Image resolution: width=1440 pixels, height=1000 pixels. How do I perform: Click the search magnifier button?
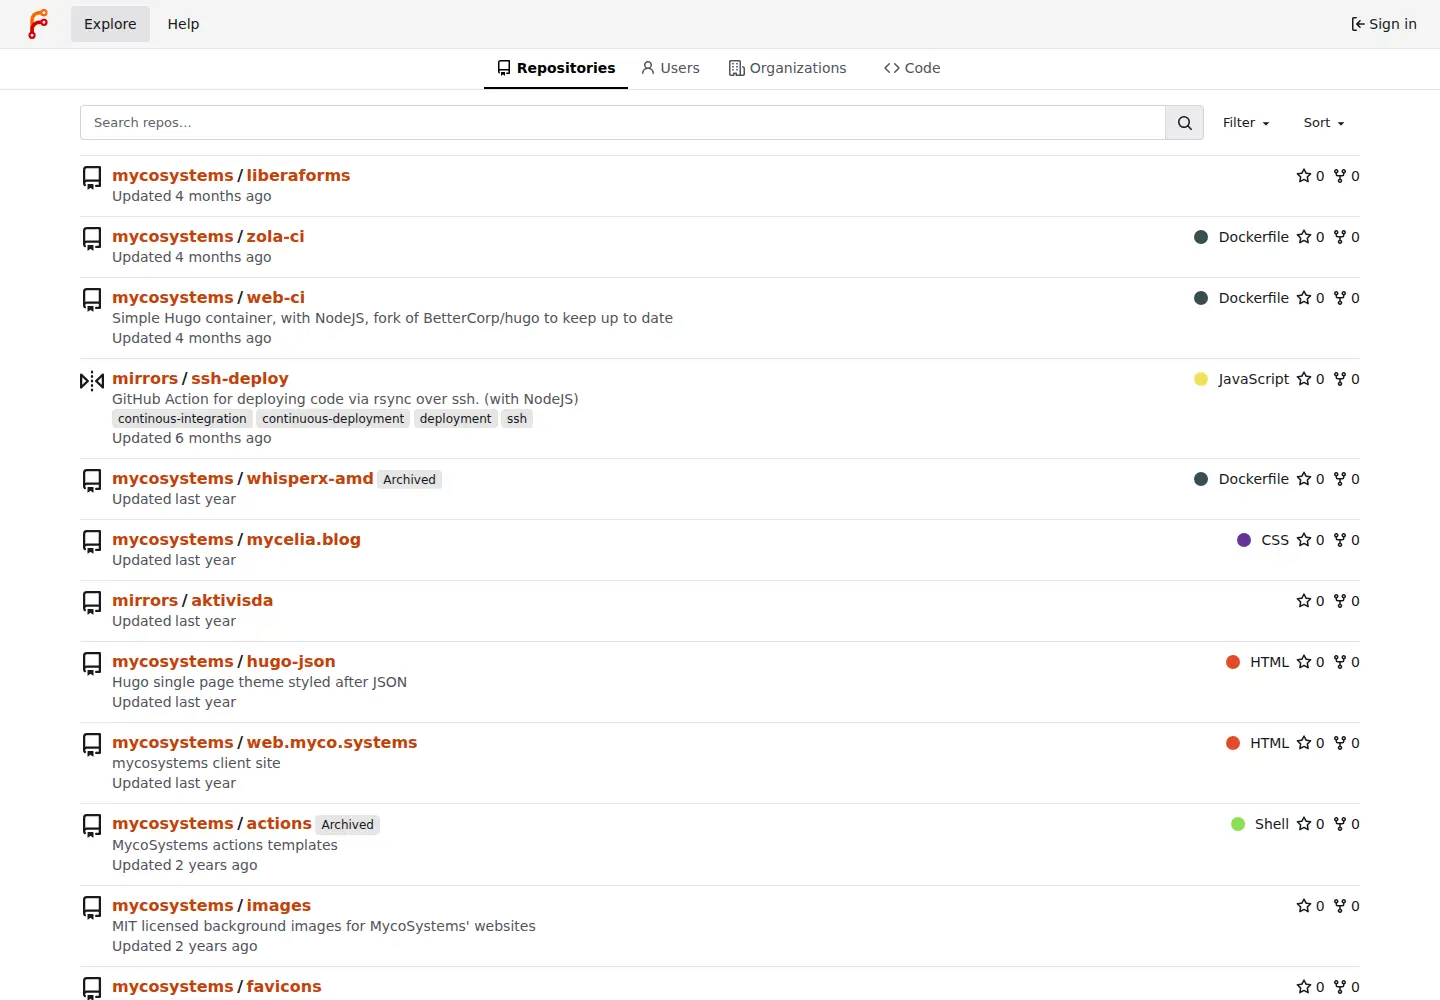(1185, 123)
